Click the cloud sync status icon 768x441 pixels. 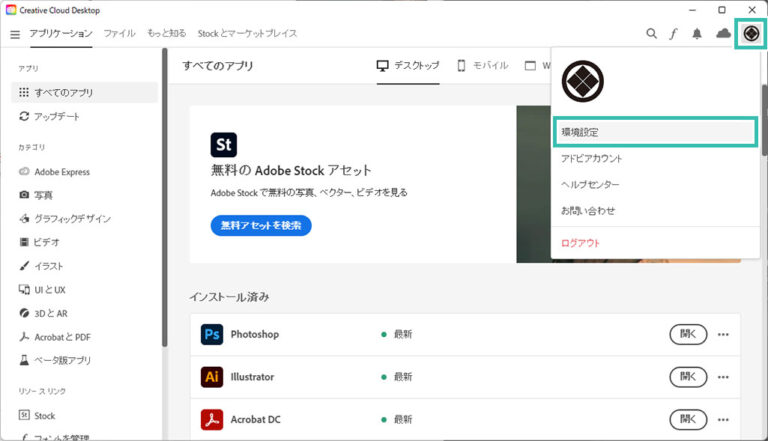pos(723,34)
